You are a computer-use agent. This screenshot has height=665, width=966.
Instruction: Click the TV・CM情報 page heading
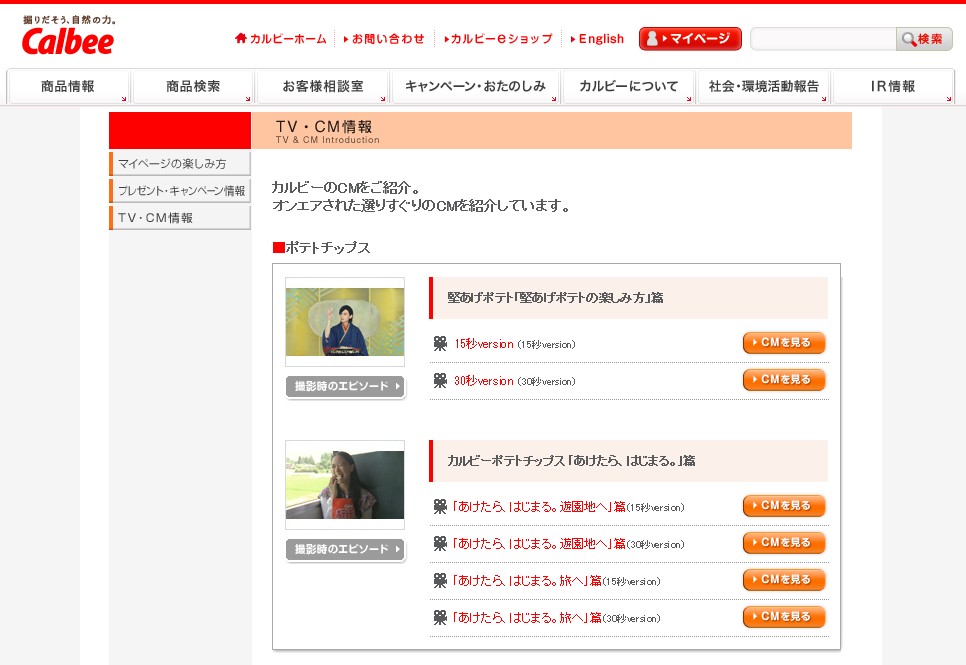(324, 126)
